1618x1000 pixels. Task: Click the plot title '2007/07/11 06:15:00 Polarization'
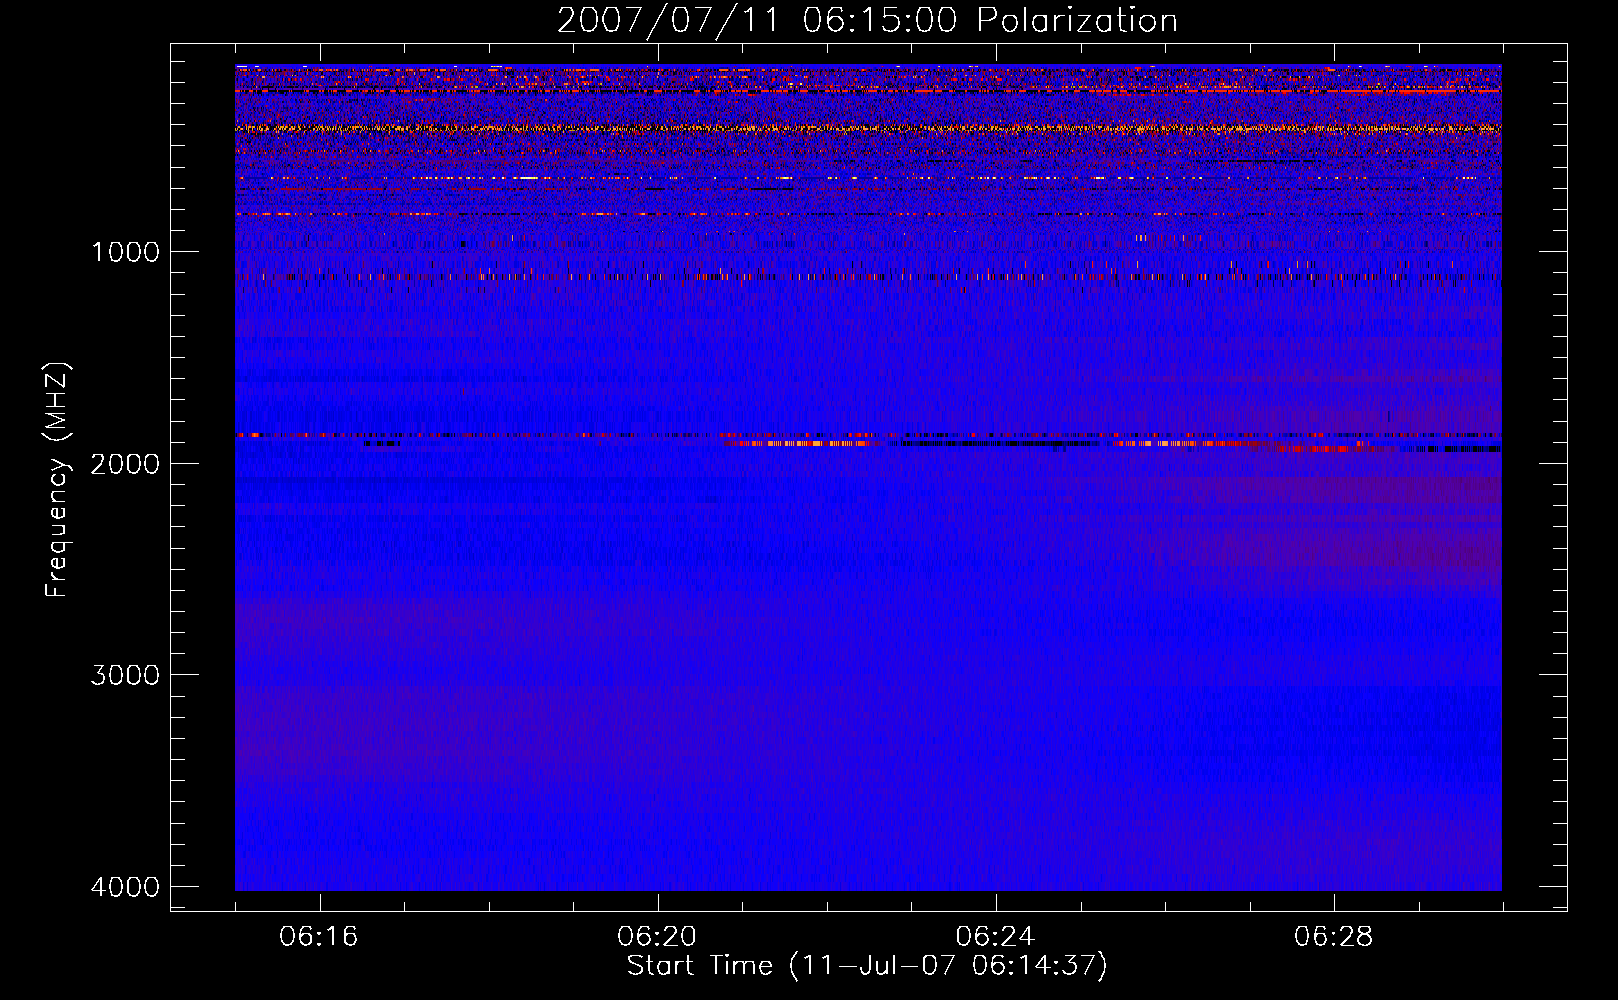(x=867, y=21)
